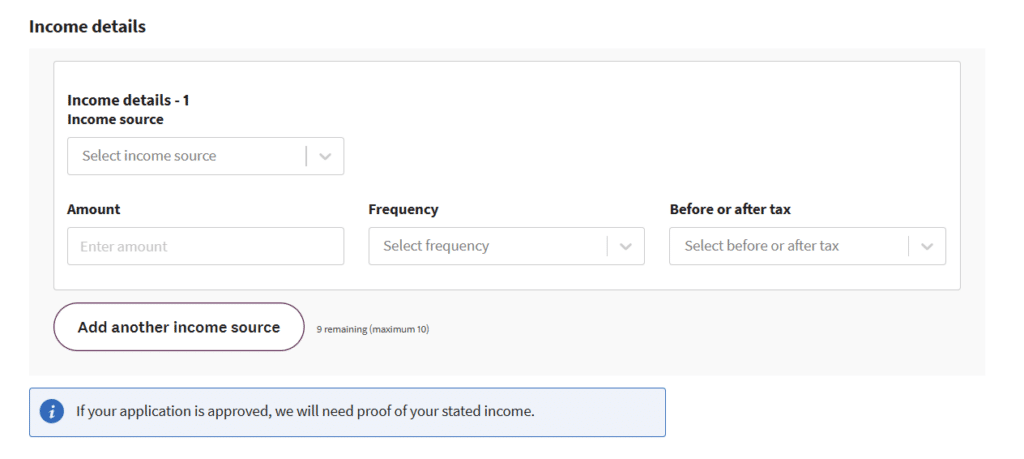Open the Select before or after tax dropdown
1024x459 pixels.
(807, 246)
